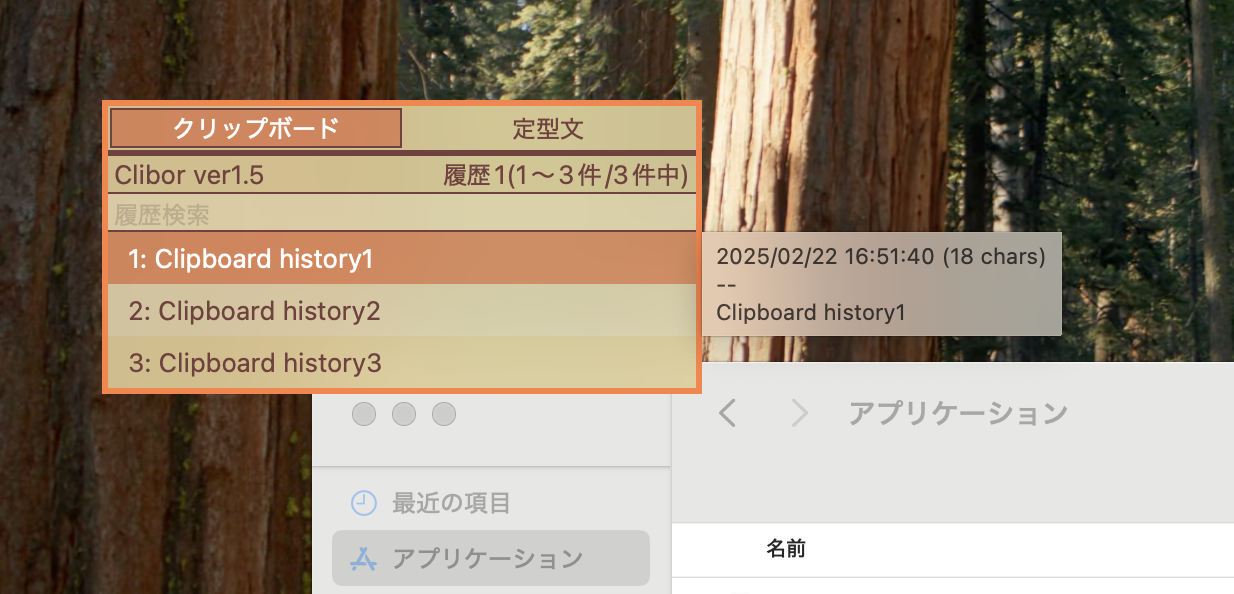Click the middle gray window control circle
Screen dimensions: 1234x594
[x=404, y=414]
